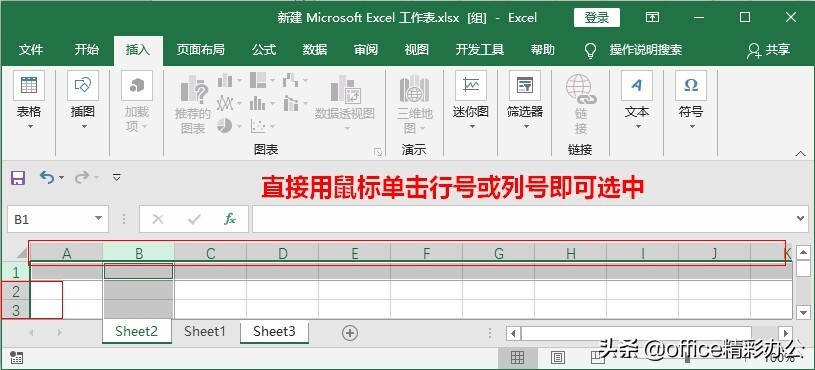This screenshot has width=815, height=370.
Task: Open the 插图 (Illustrations) group button
Action: click(x=83, y=101)
